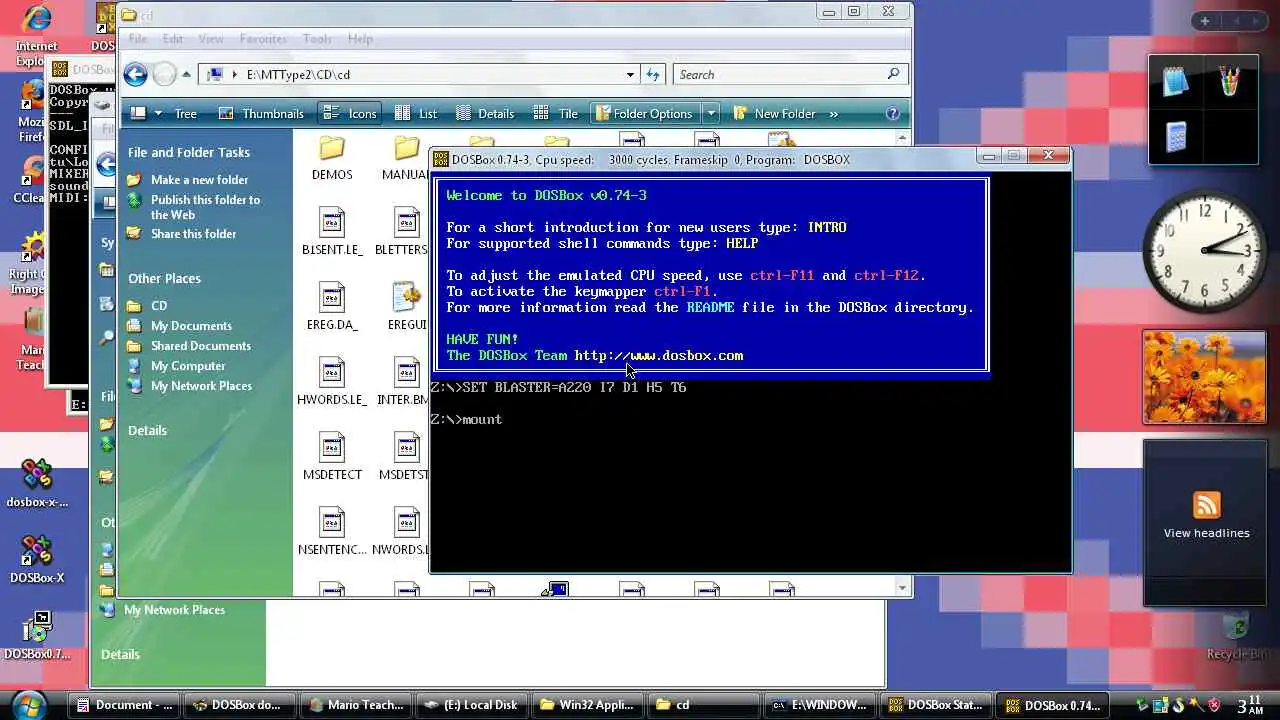Open the dropdown beside the first toolbar icon
Image resolution: width=1280 pixels, height=720 pixels.
(158, 113)
